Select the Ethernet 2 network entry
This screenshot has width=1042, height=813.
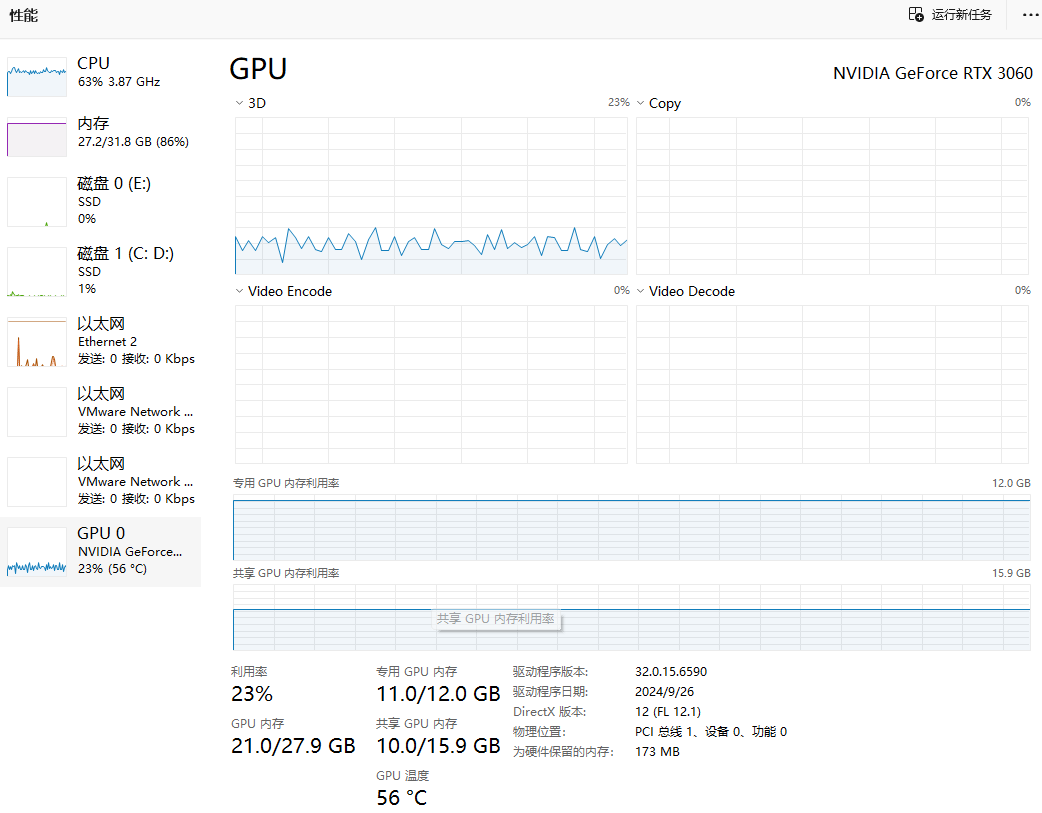108,341
